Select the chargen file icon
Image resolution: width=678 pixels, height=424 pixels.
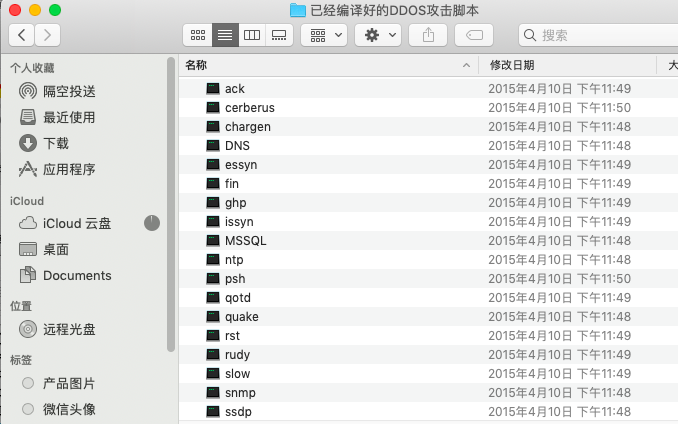coord(213,127)
